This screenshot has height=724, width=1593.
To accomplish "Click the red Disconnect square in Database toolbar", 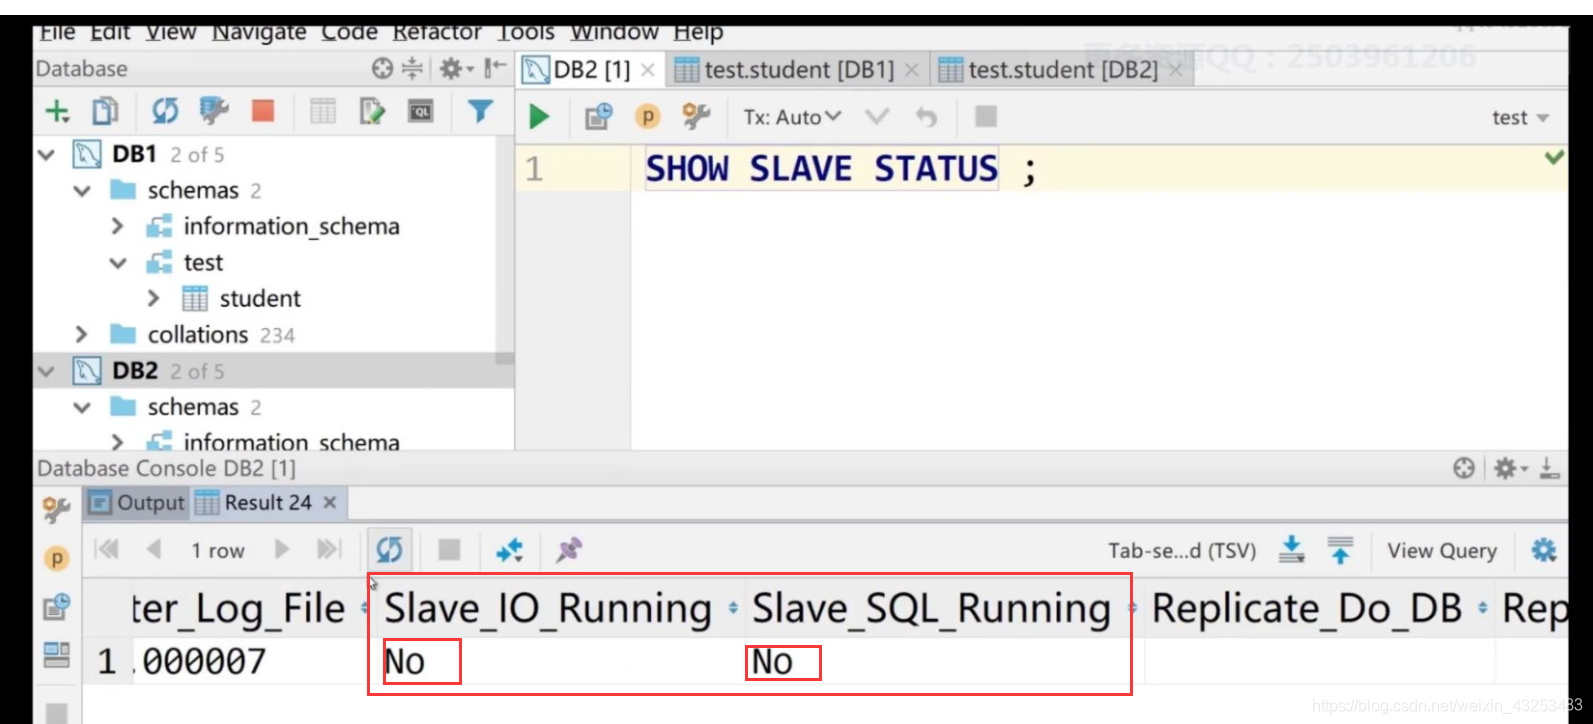I will point(263,111).
